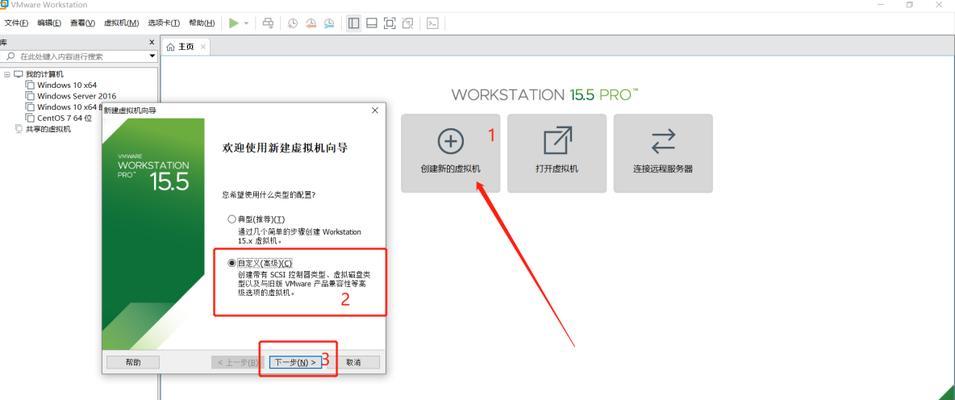The width and height of the screenshot is (955, 400).
Task: Click the Send Ctrl+Alt+Del toolbar icon
Action: point(268,23)
